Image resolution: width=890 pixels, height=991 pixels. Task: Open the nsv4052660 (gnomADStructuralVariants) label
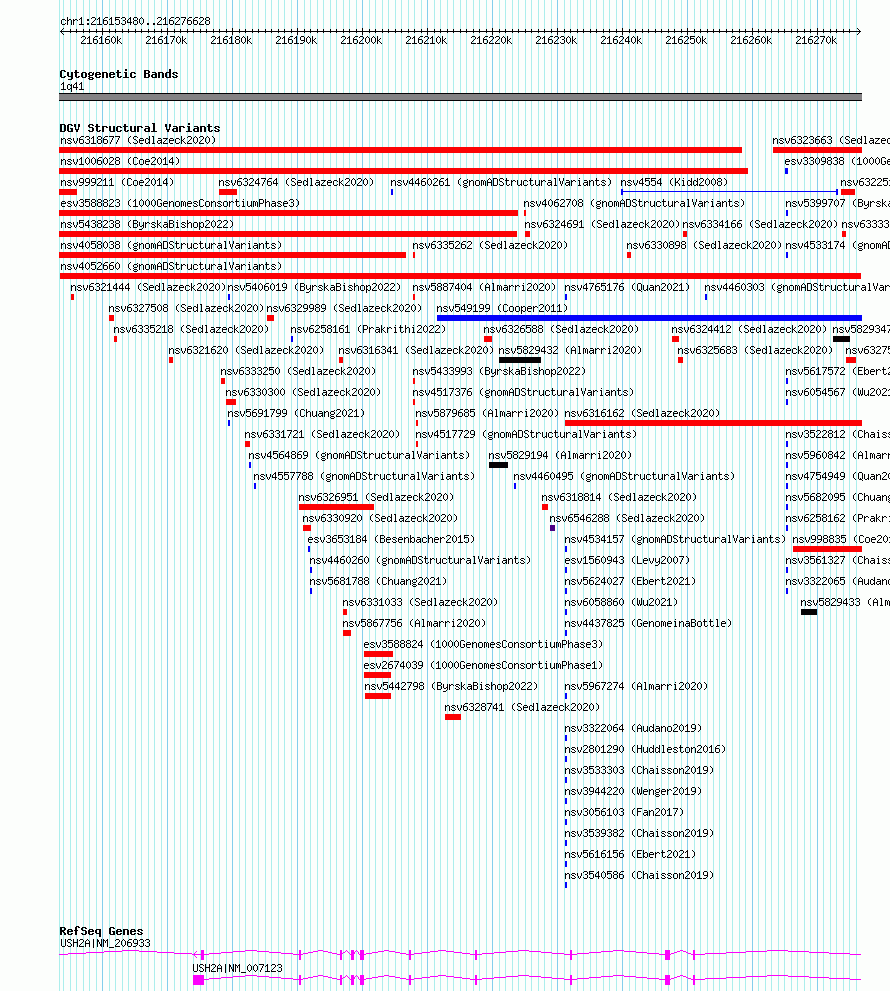coord(171,266)
